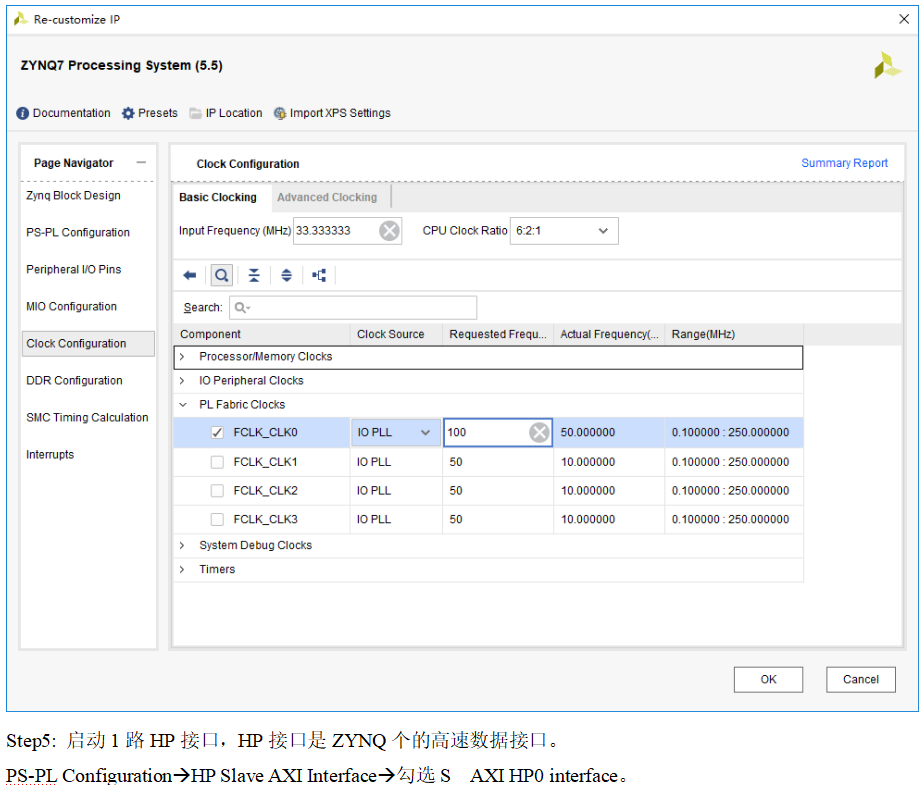The image size is (923, 785).
Task: Enable the FCLK_CLK3 checkbox
Action: point(217,519)
